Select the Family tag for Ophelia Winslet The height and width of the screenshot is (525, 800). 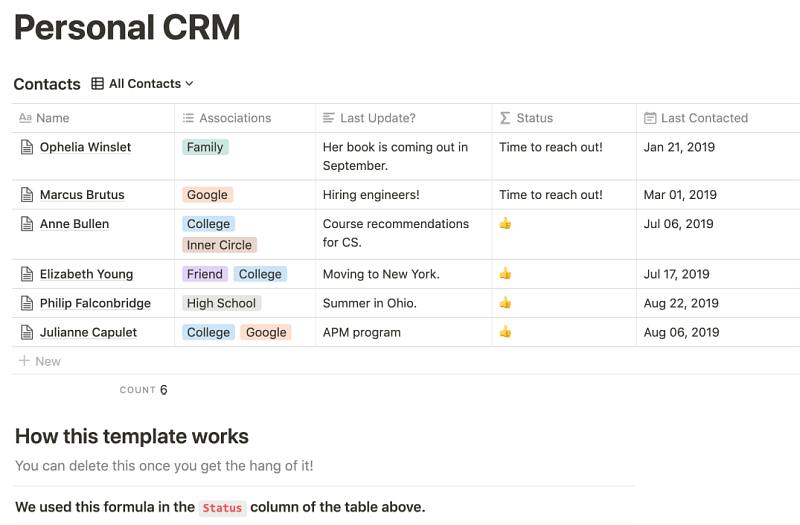pyautogui.click(x=205, y=147)
